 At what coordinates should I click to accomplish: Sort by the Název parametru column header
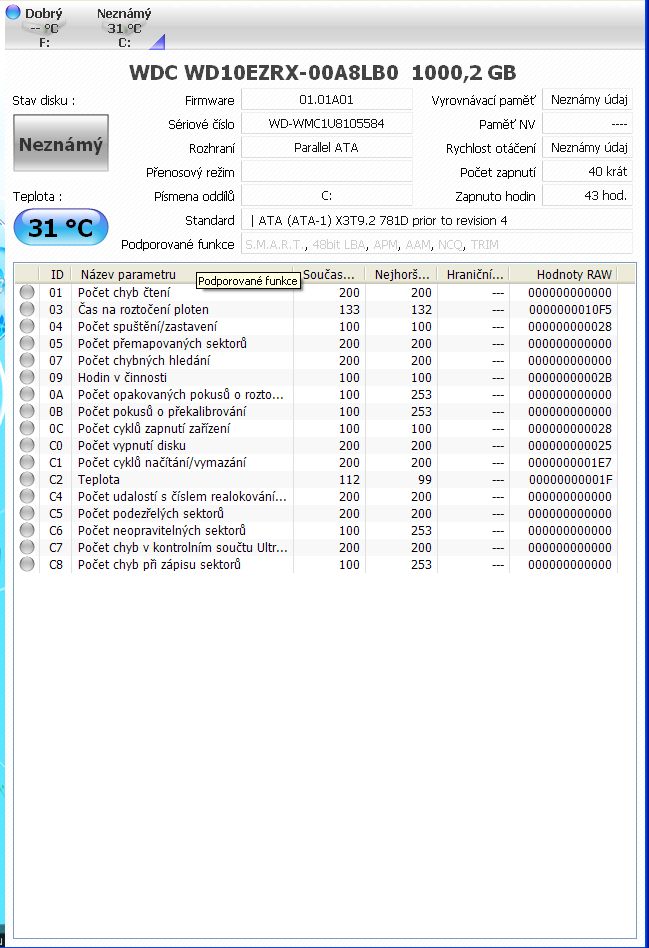127,274
